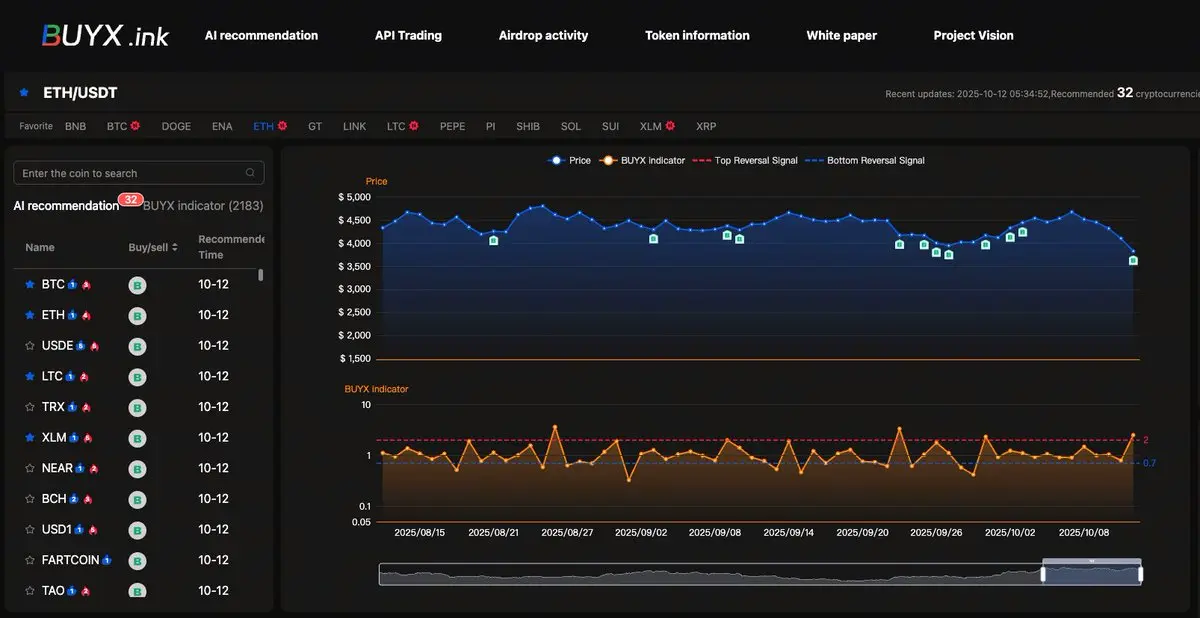1200x618 pixels.
Task: Click the BUYX.ink logo
Action: point(105,36)
